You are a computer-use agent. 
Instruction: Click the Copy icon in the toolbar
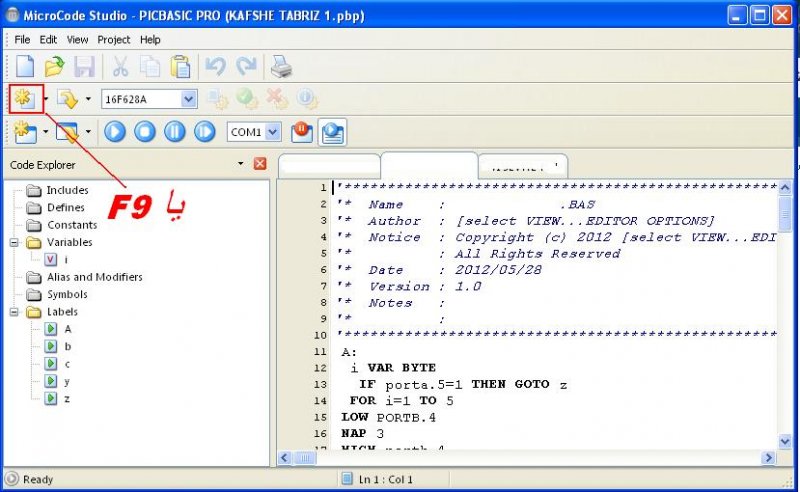pos(150,66)
